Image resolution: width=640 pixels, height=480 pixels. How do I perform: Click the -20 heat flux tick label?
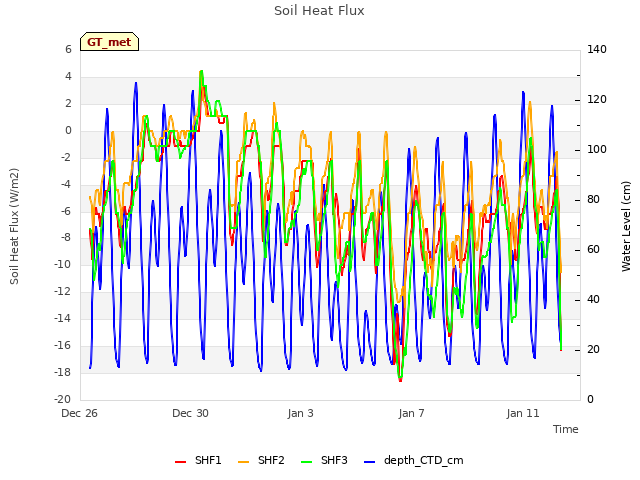coord(62,399)
